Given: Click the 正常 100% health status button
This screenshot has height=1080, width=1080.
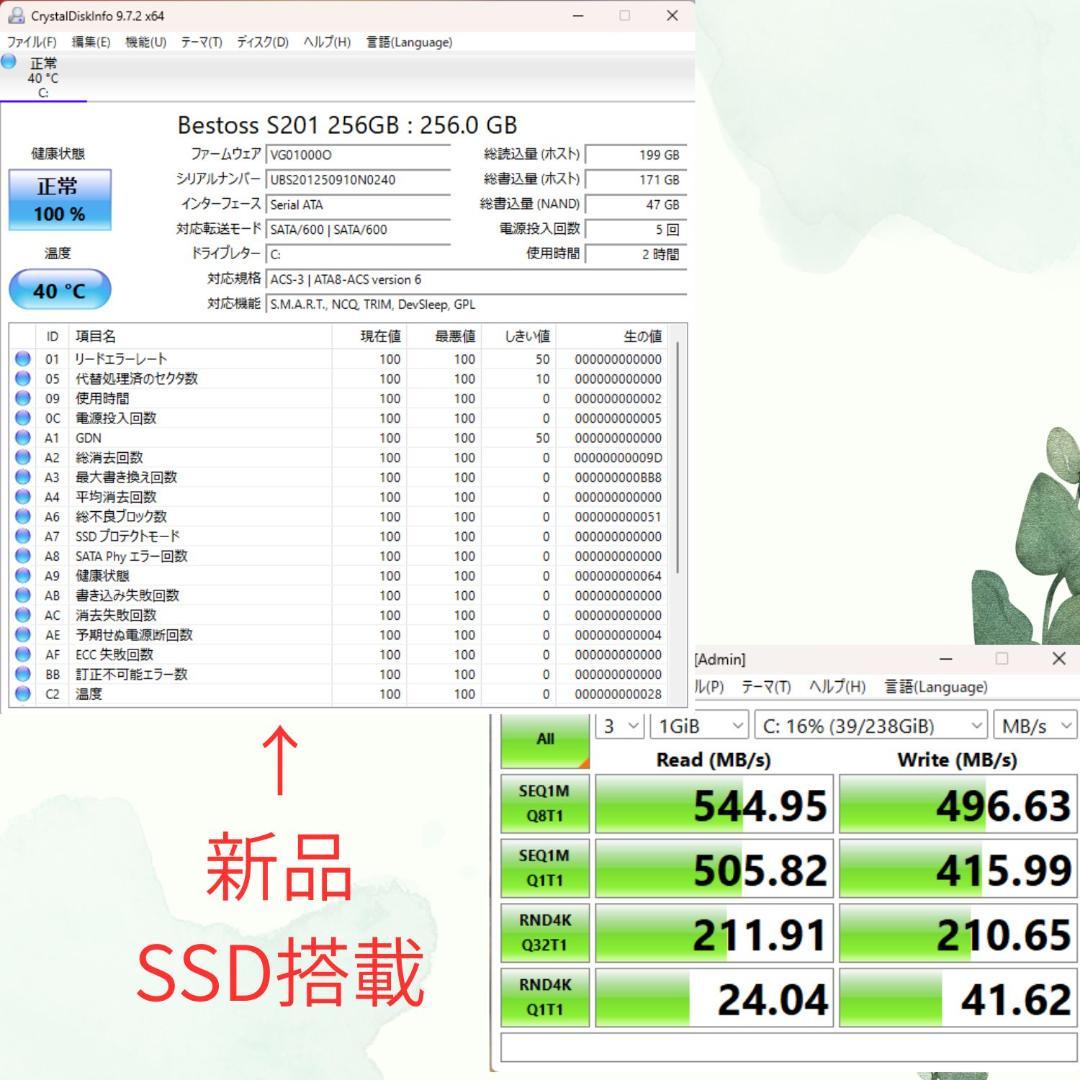Looking at the screenshot, I should [x=60, y=200].
